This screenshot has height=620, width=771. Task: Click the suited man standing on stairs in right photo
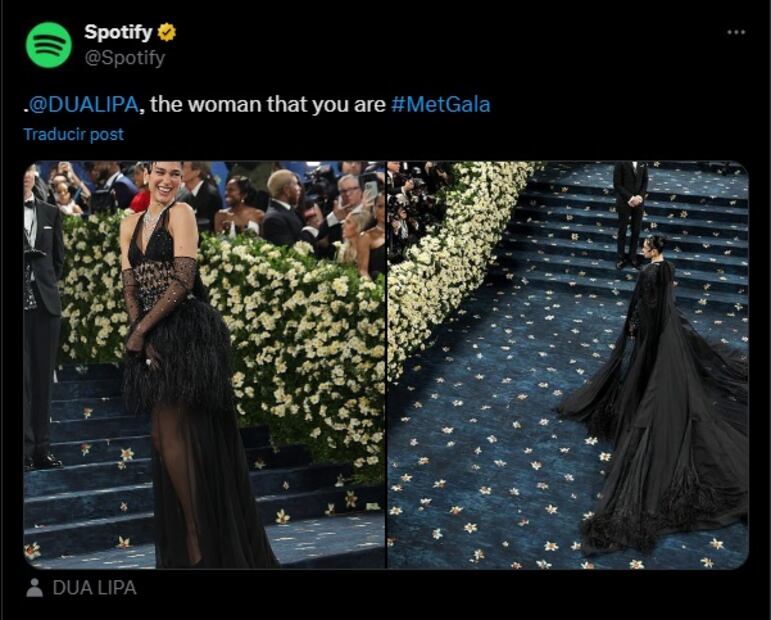629,215
